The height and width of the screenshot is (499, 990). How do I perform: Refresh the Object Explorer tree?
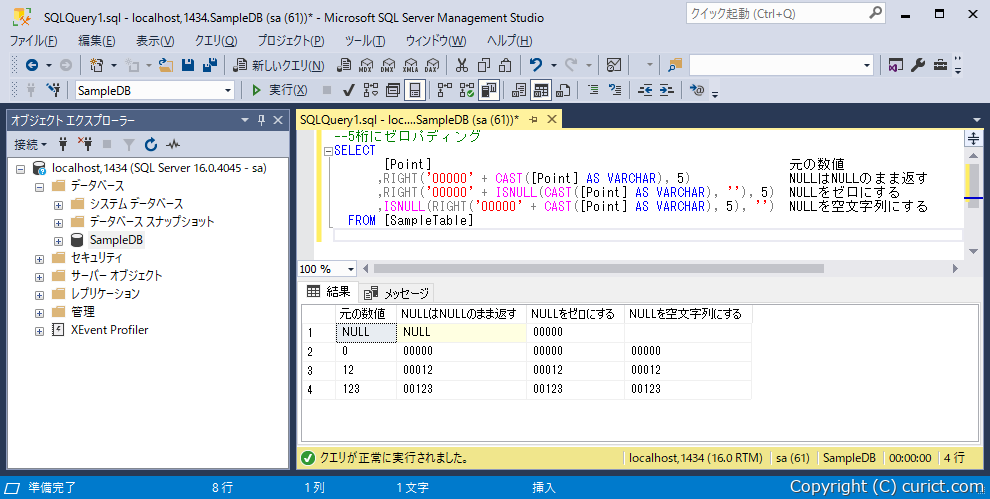point(150,145)
